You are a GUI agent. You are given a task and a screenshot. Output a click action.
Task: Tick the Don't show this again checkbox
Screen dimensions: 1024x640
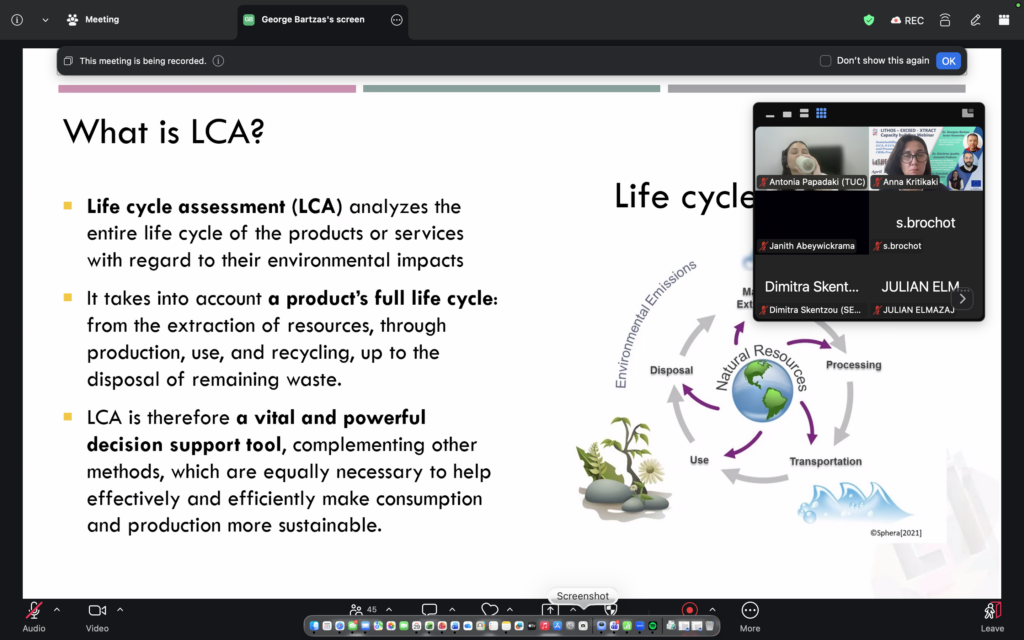coord(825,61)
